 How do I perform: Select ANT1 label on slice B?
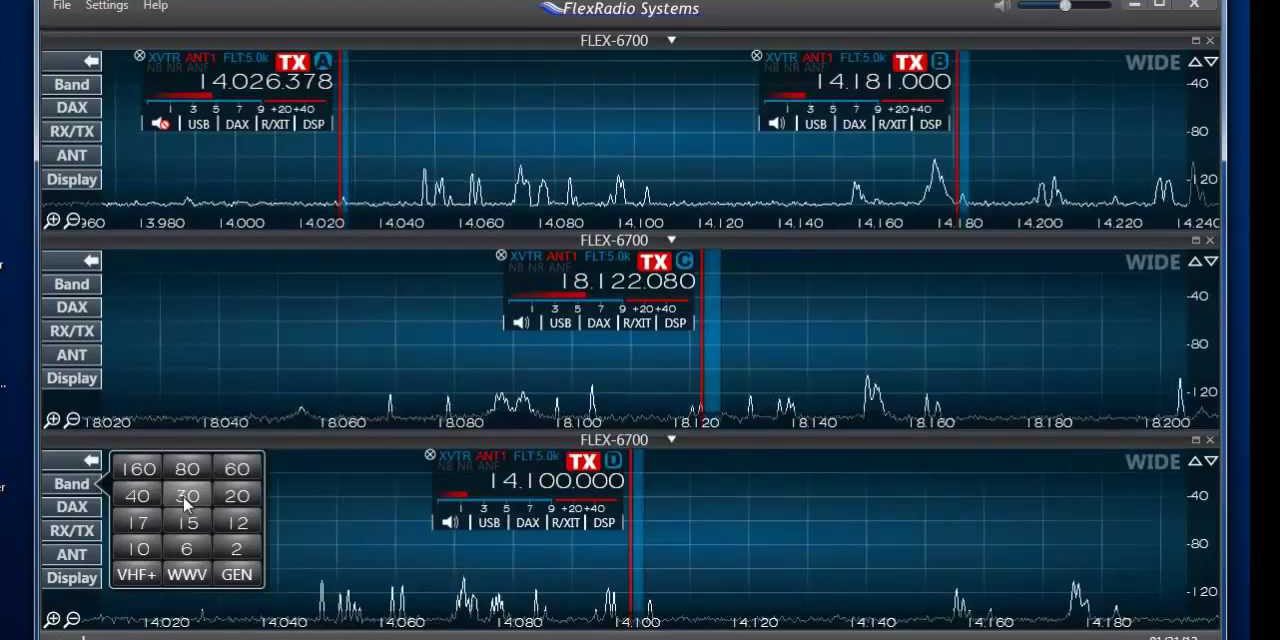[x=817, y=58]
